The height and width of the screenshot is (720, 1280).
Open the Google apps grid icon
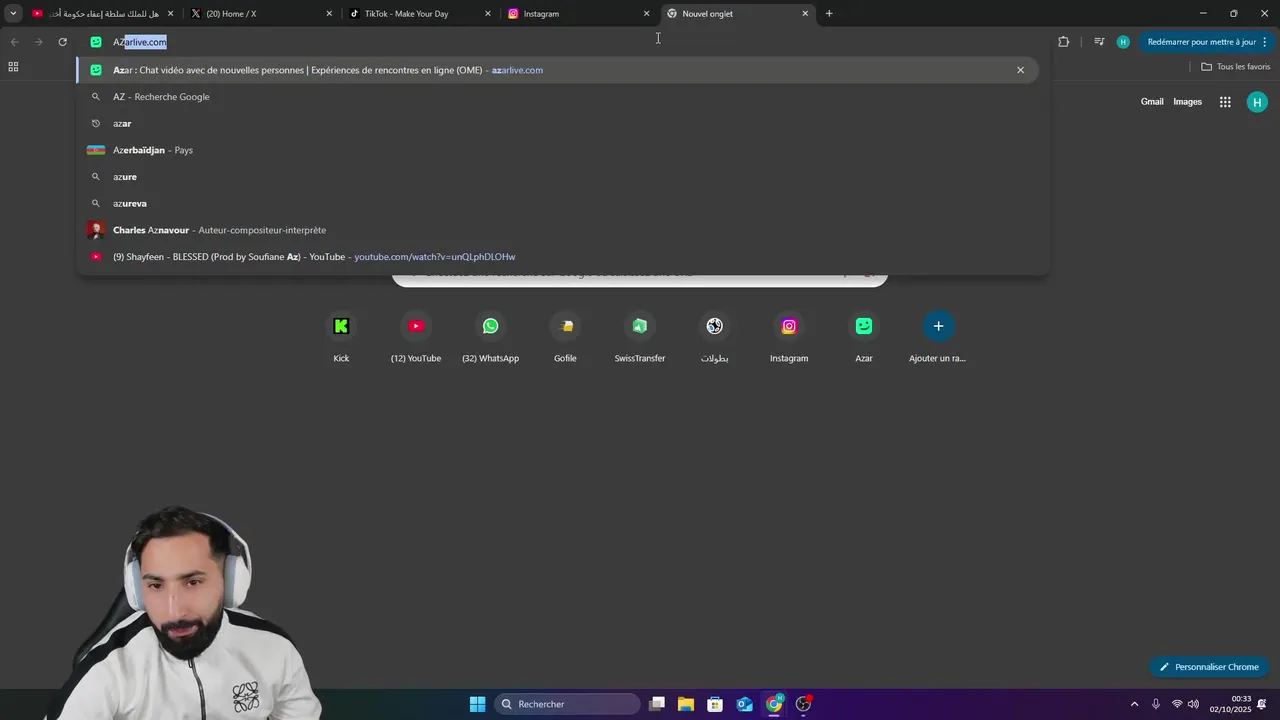(x=1225, y=102)
